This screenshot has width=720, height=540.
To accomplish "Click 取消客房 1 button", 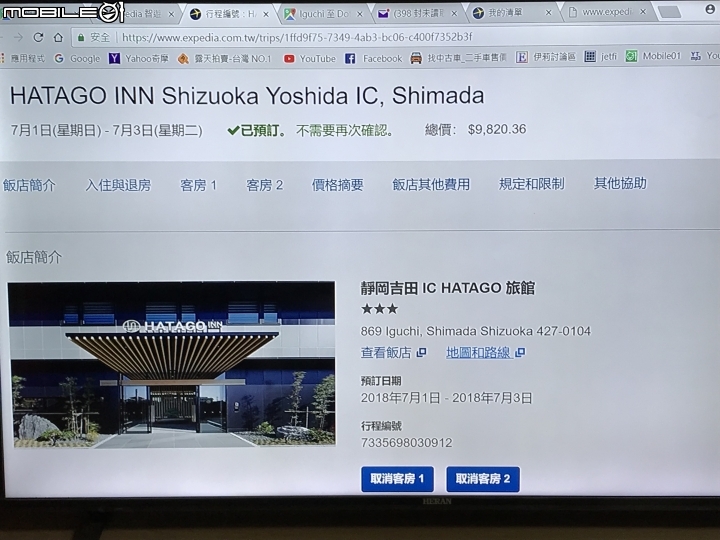I will click(397, 479).
